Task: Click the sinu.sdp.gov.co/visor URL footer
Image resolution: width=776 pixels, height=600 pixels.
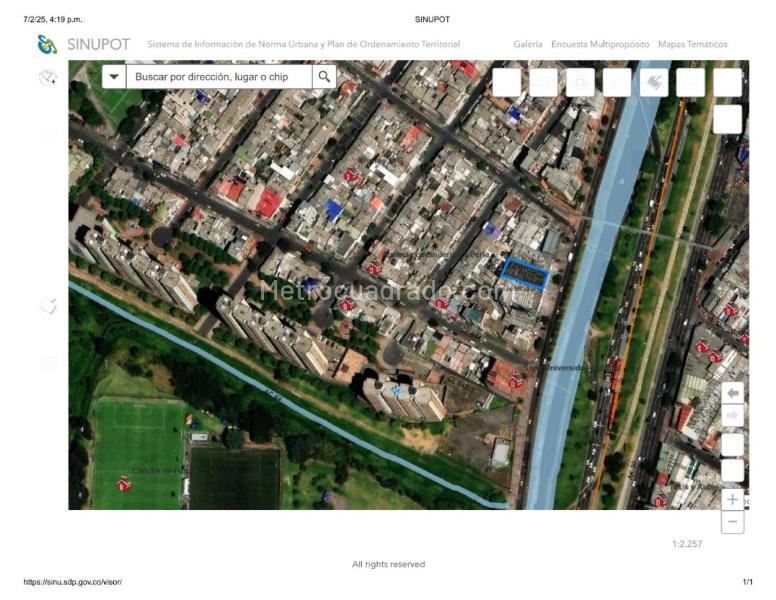Action: pos(72,582)
